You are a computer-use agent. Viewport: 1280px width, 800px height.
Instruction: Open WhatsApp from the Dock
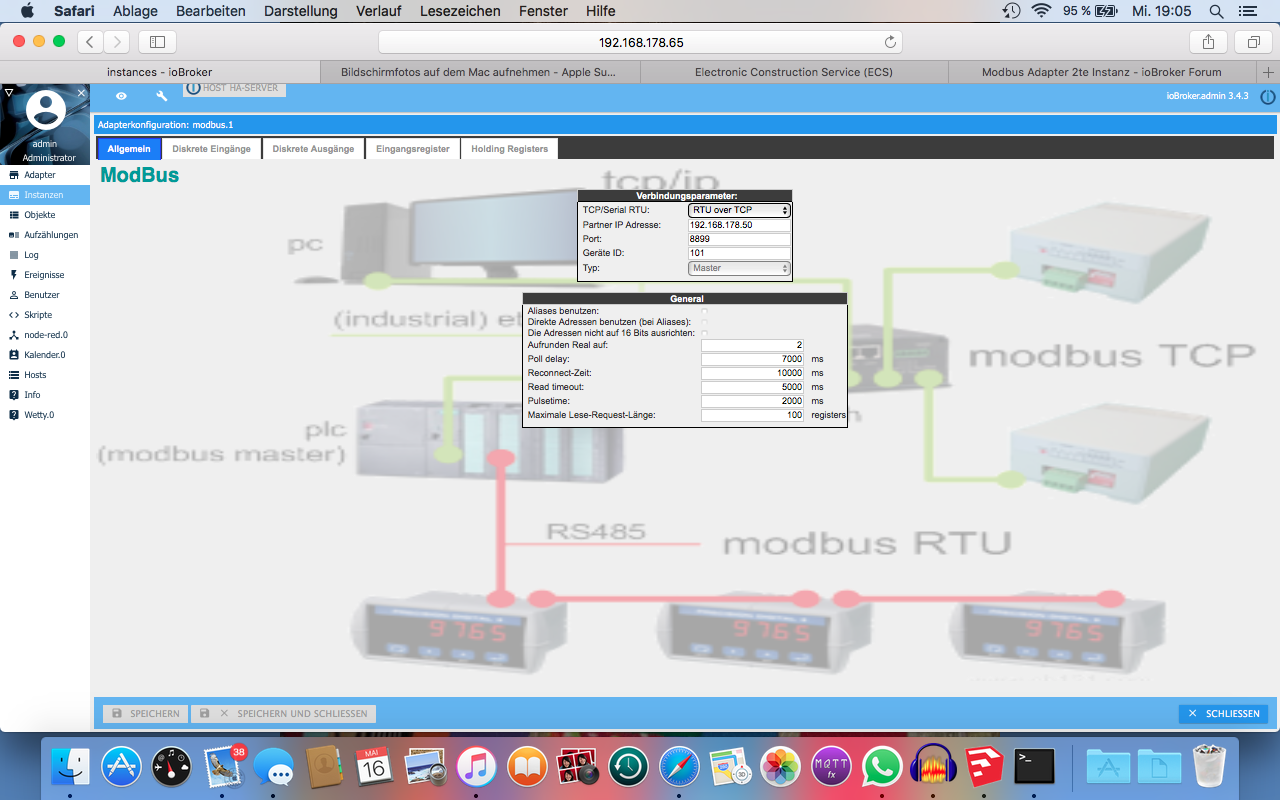[x=882, y=766]
